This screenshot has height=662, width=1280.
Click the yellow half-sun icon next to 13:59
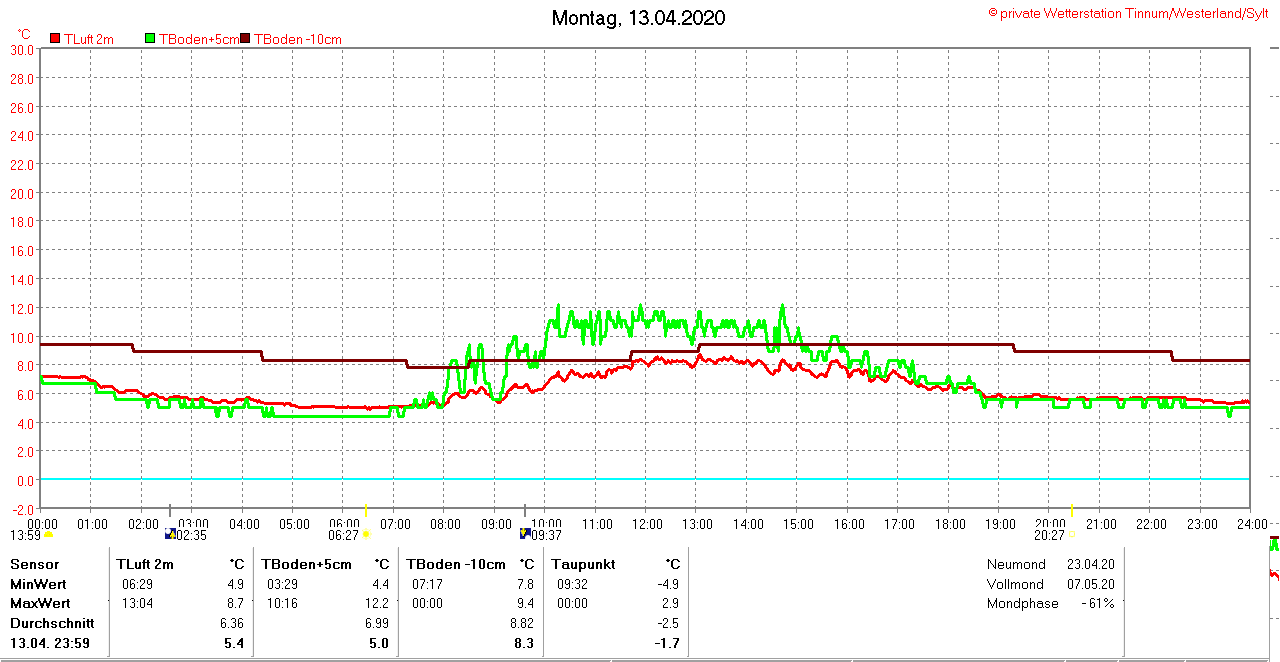pos(48,534)
